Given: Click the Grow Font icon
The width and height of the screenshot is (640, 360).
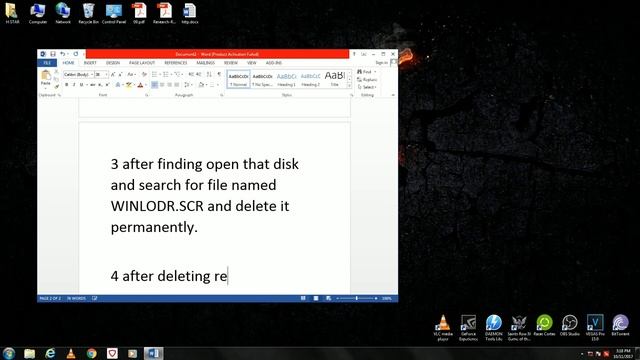Looking at the screenshot, I should (113, 74).
